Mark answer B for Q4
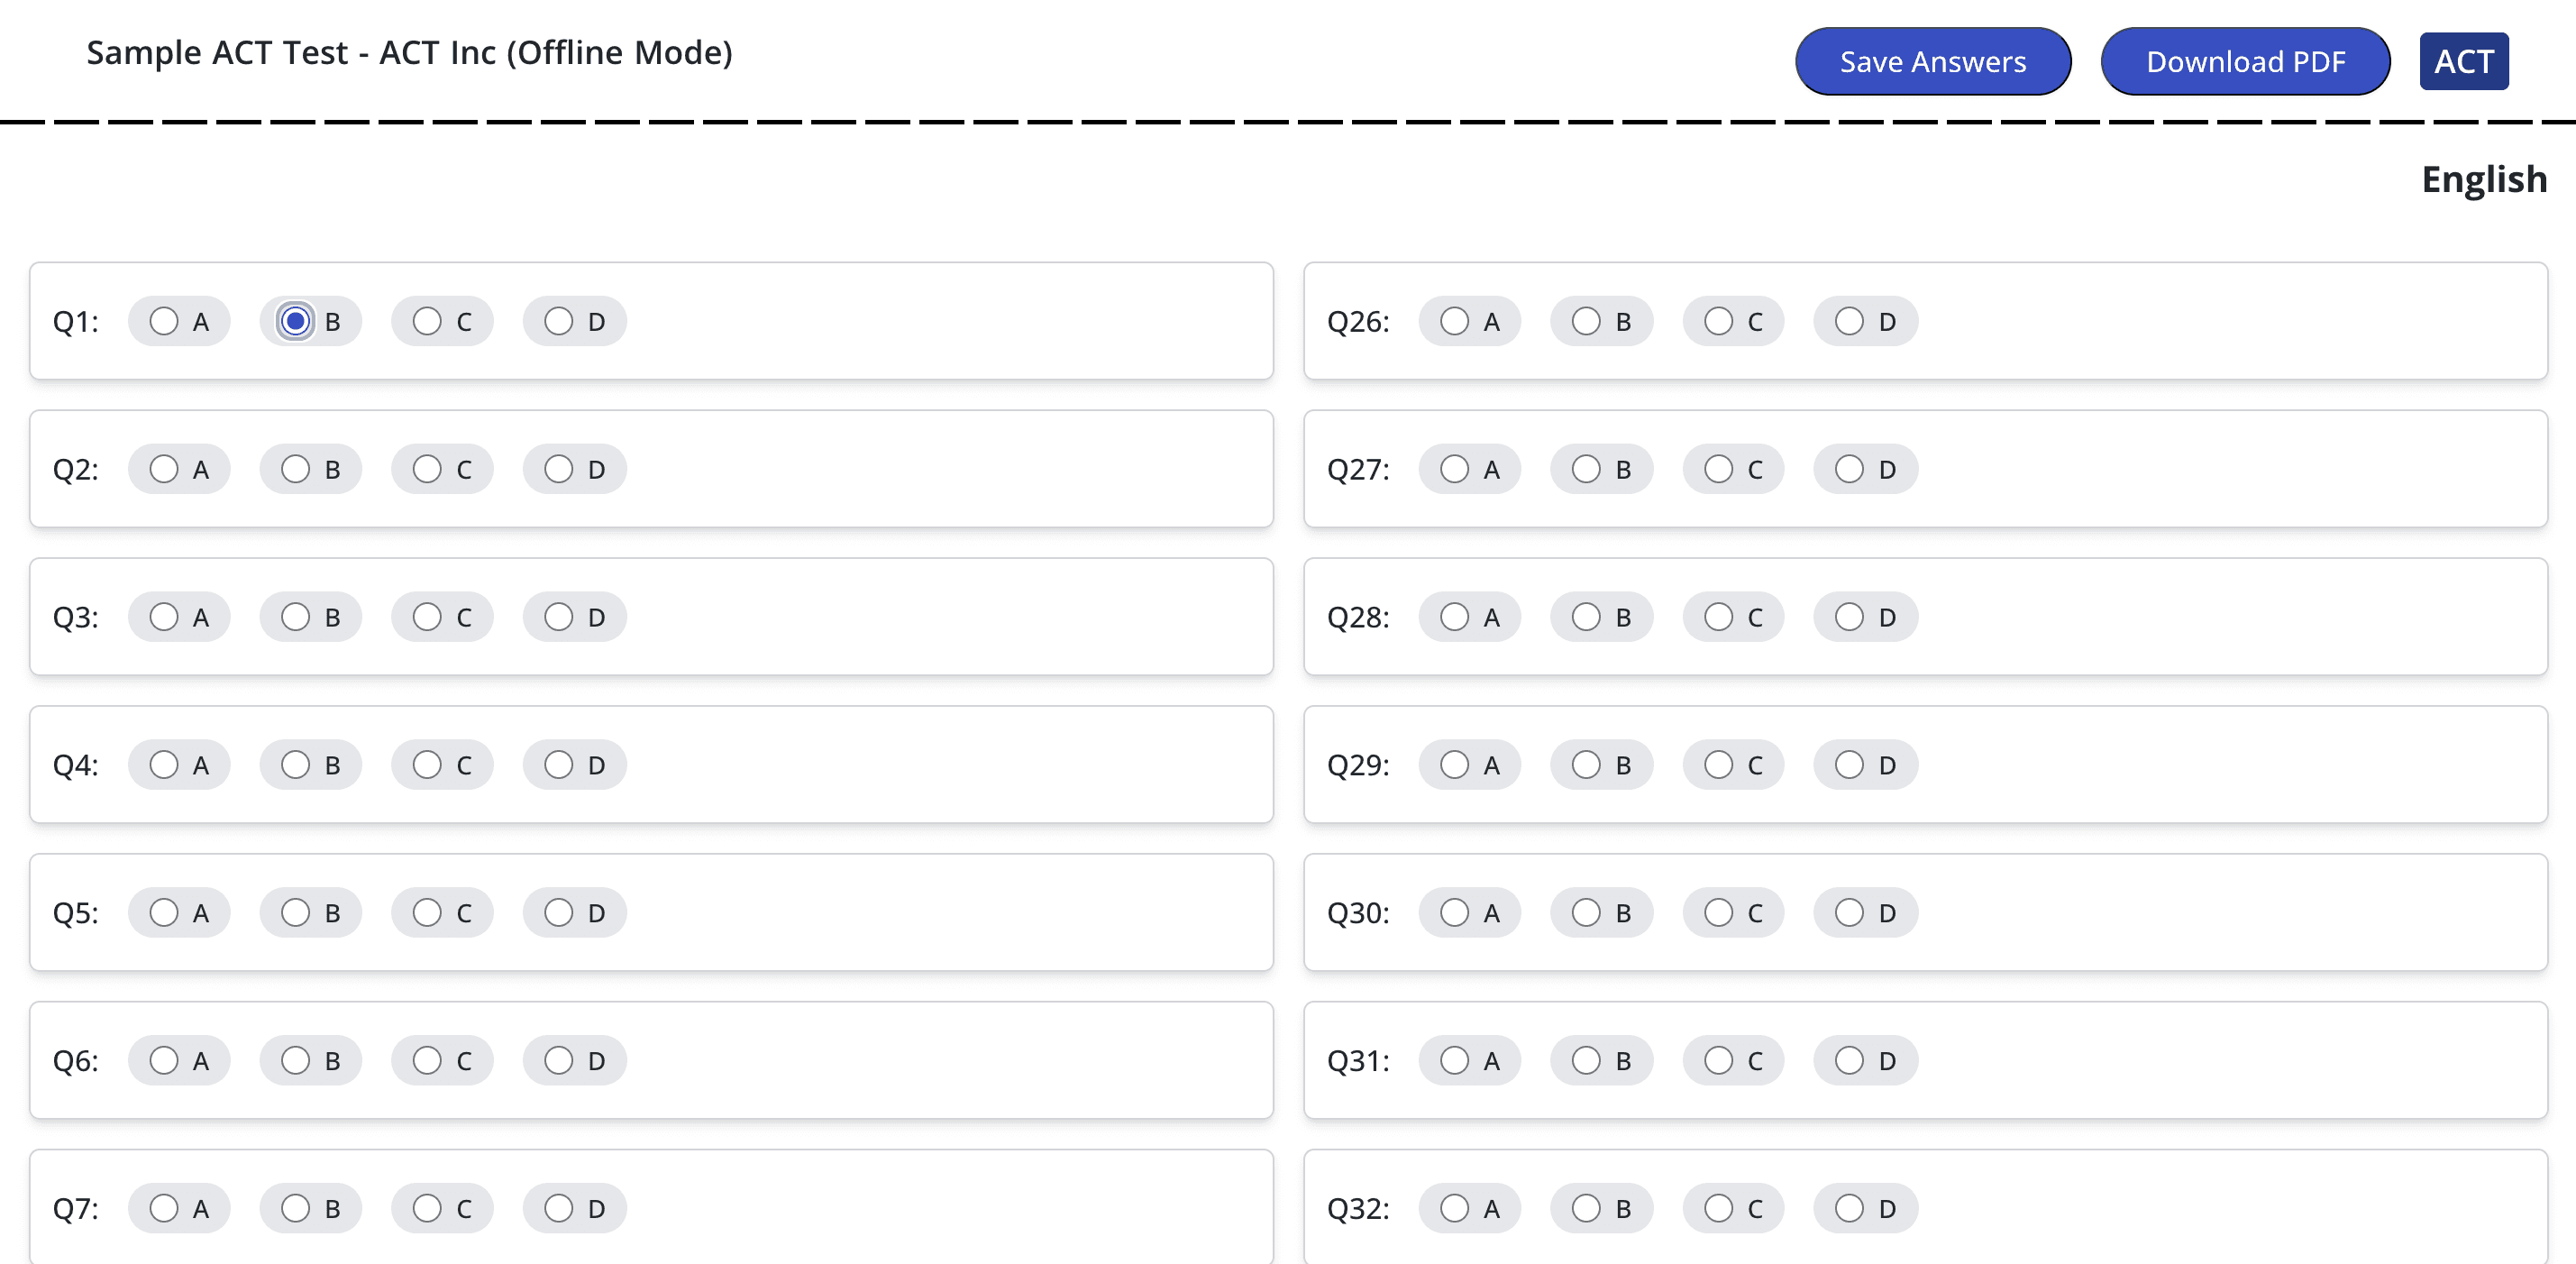Screen dimensions: 2576x1264 click(295, 765)
